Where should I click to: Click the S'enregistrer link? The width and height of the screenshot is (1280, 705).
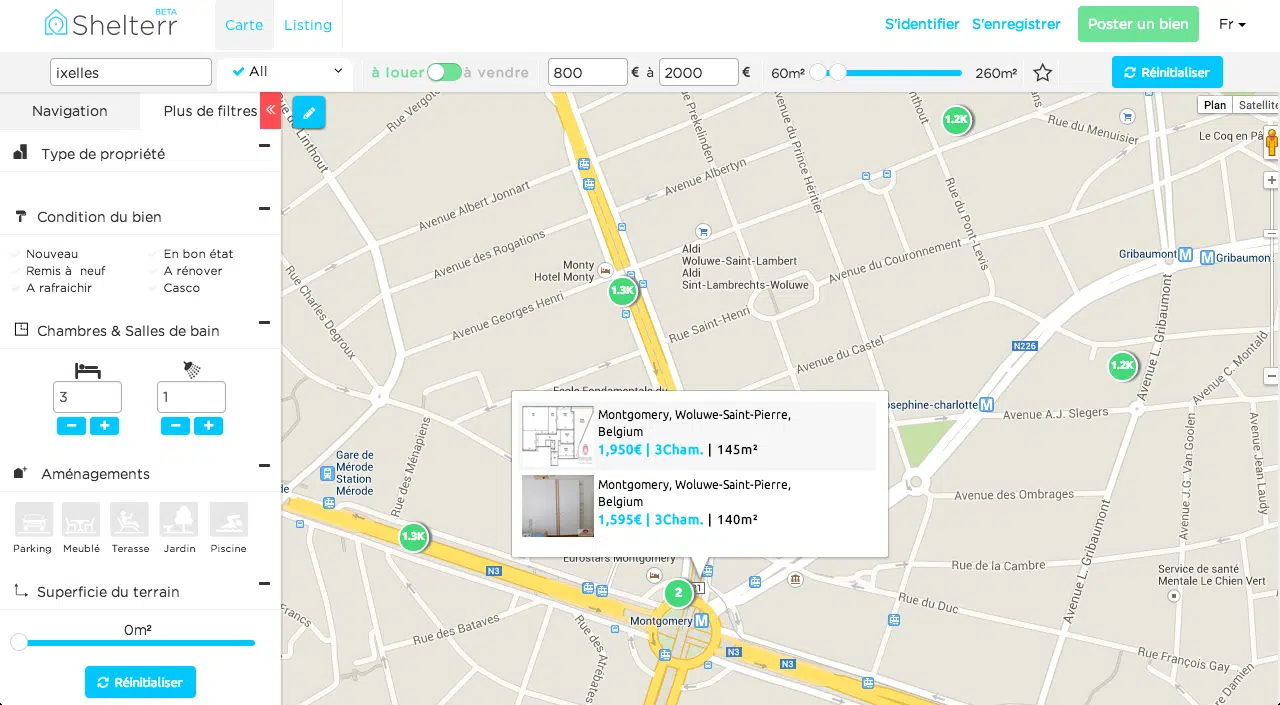[x=1016, y=24]
